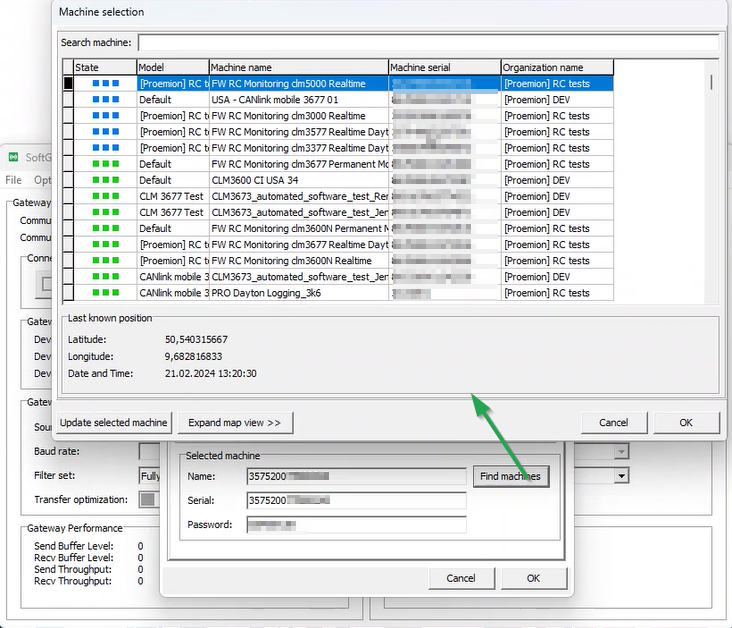This screenshot has height=628, width=732.
Task: Click the Password input field
Action: coord(356,525)
